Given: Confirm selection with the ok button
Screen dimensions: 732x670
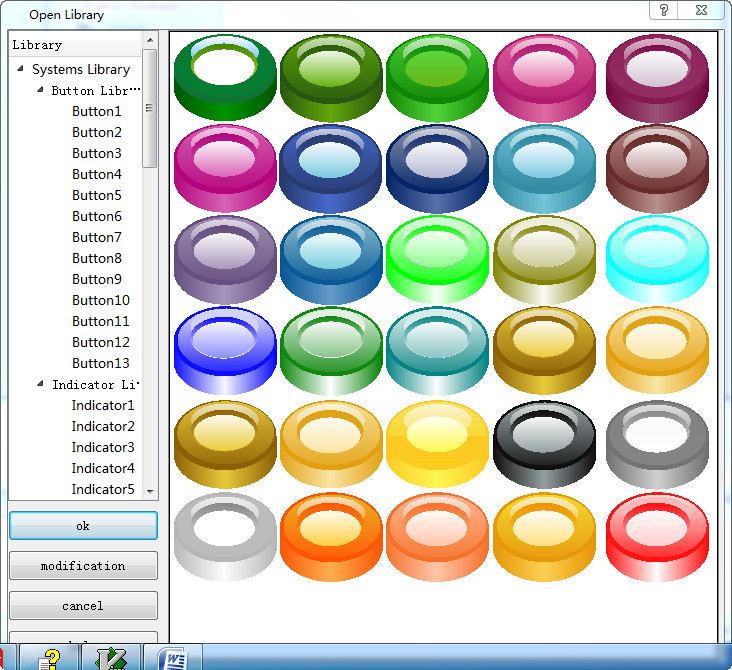Looking at the screenshot, I should [x=83, y=526].
